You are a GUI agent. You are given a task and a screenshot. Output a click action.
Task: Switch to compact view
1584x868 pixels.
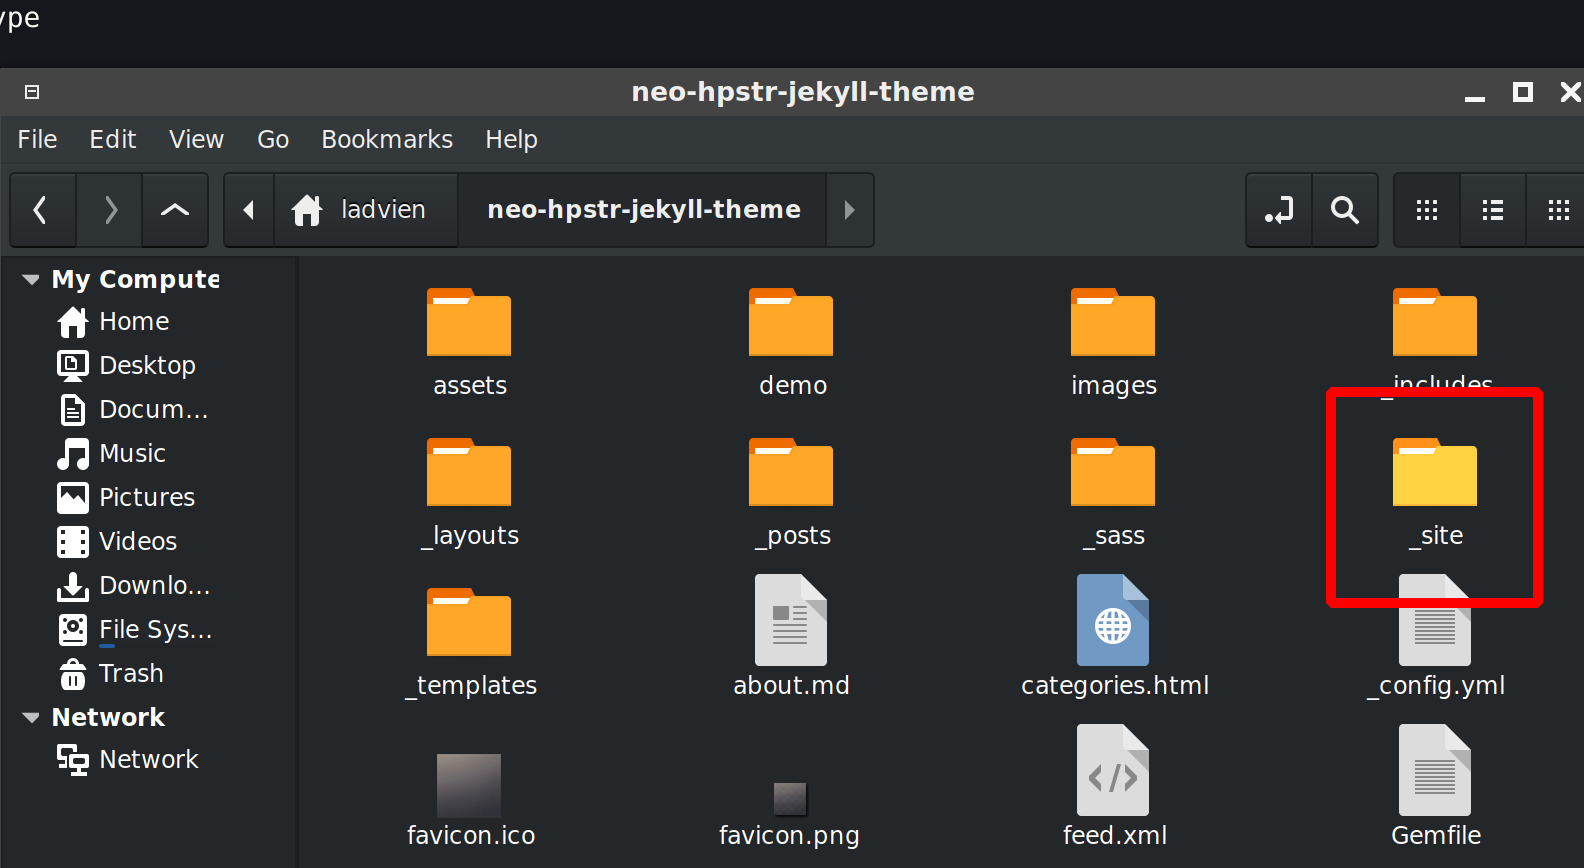(x=1558, y=210)
